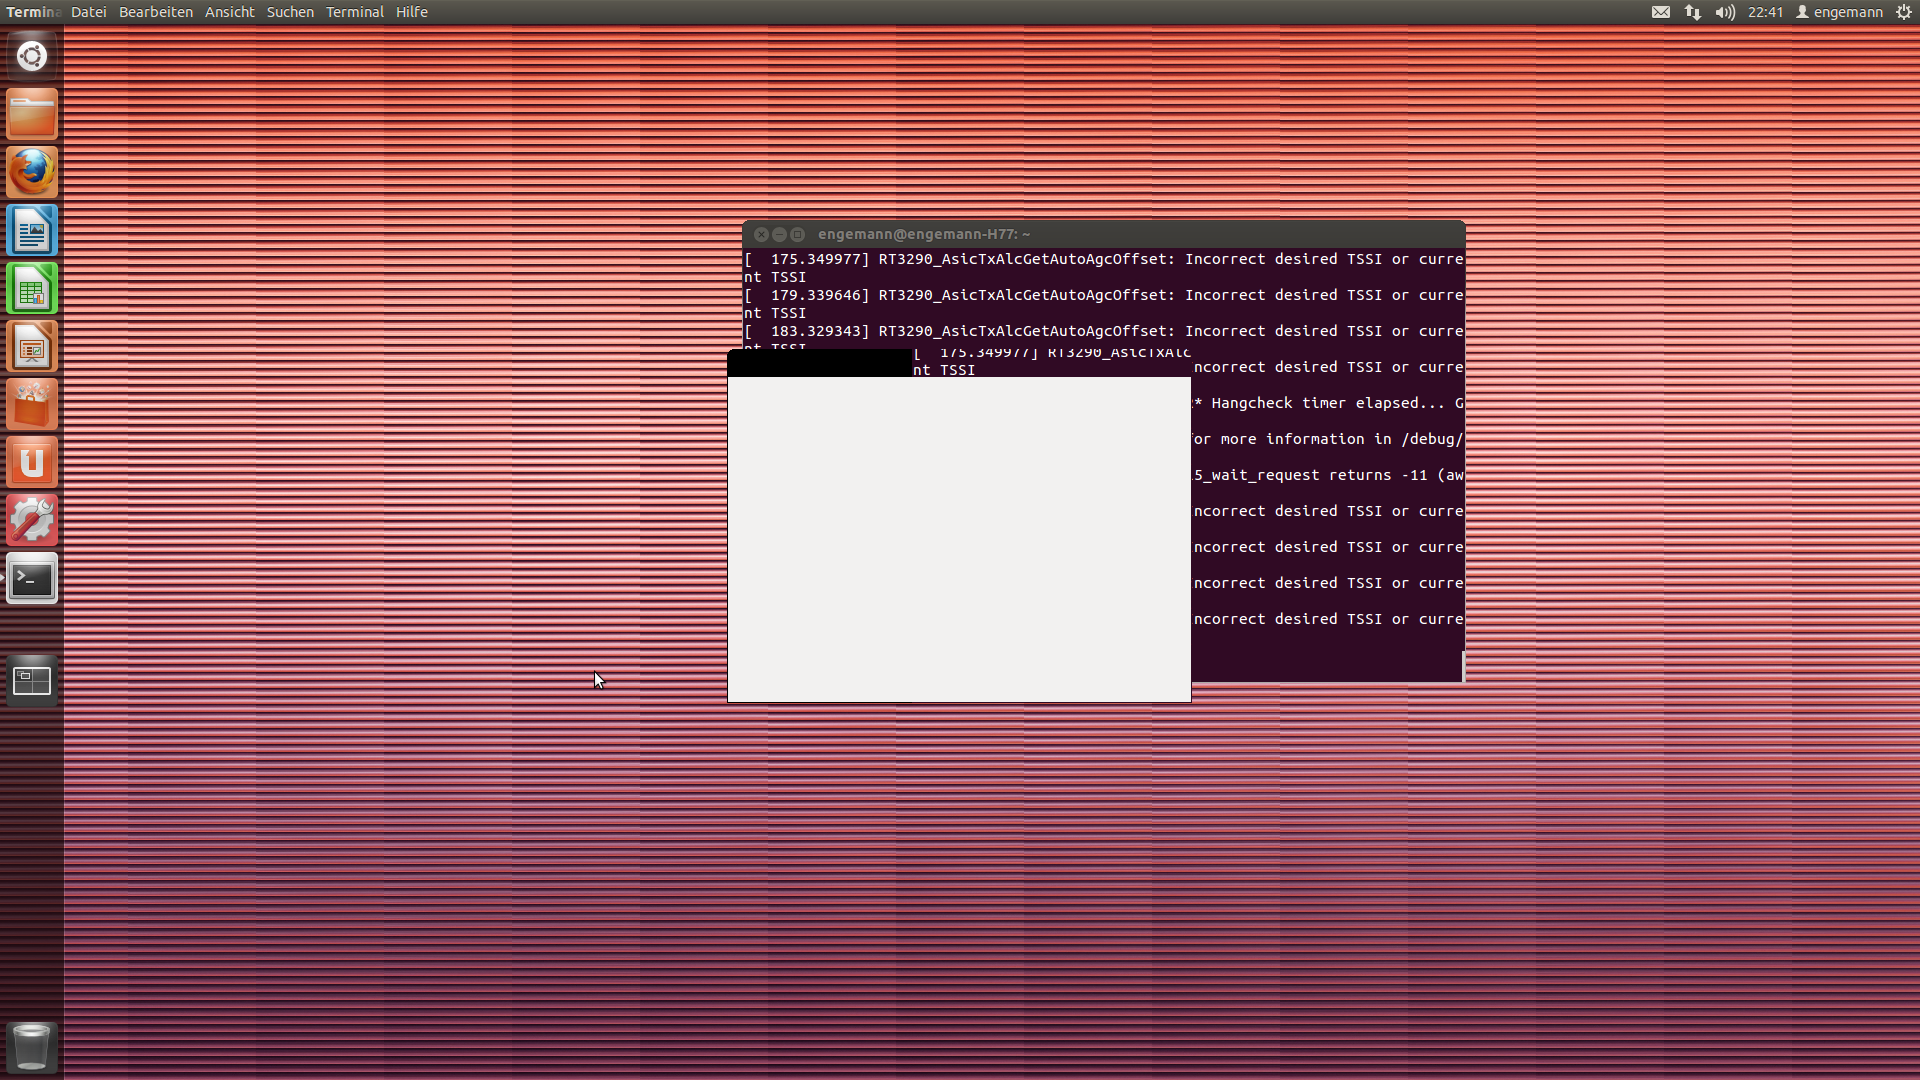Open the Hilfe menu
Viewport: 1920px width, 1080px height.
pyautogui.click(x=411, y=12)
